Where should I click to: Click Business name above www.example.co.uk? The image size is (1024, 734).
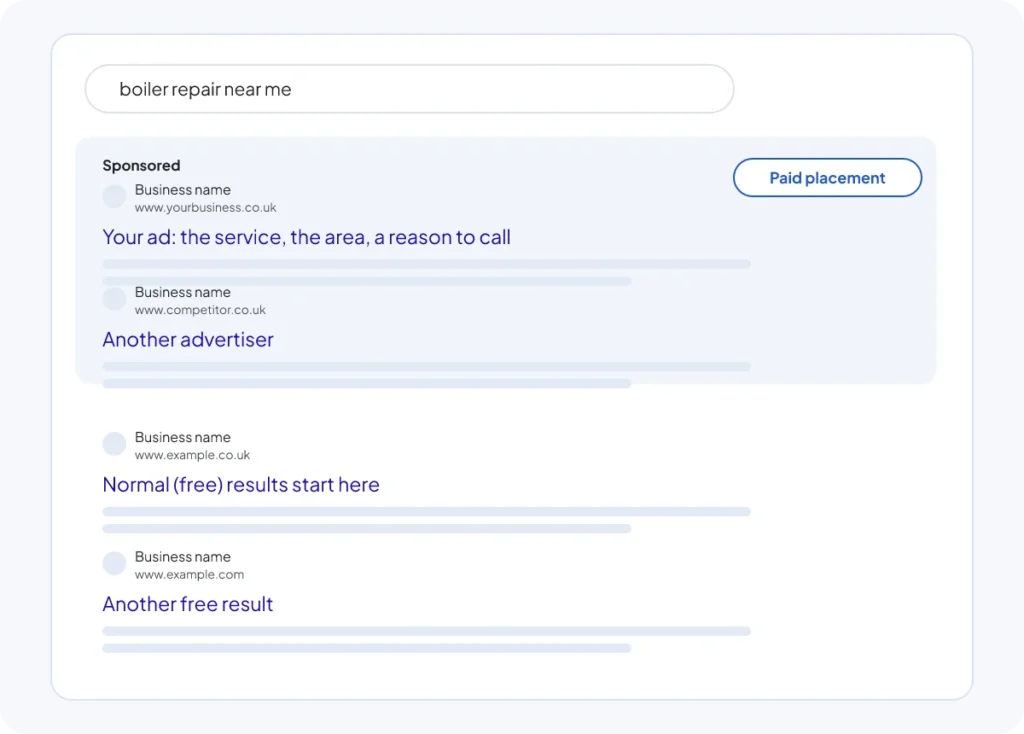183,437
